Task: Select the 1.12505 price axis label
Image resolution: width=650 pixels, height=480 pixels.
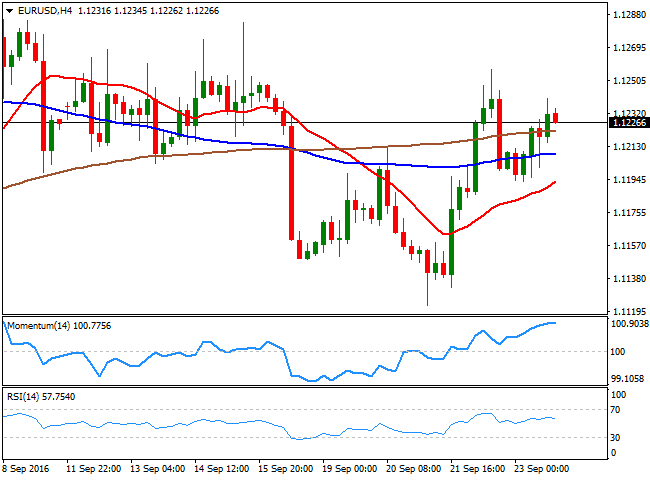Action: tap(629, 81)
